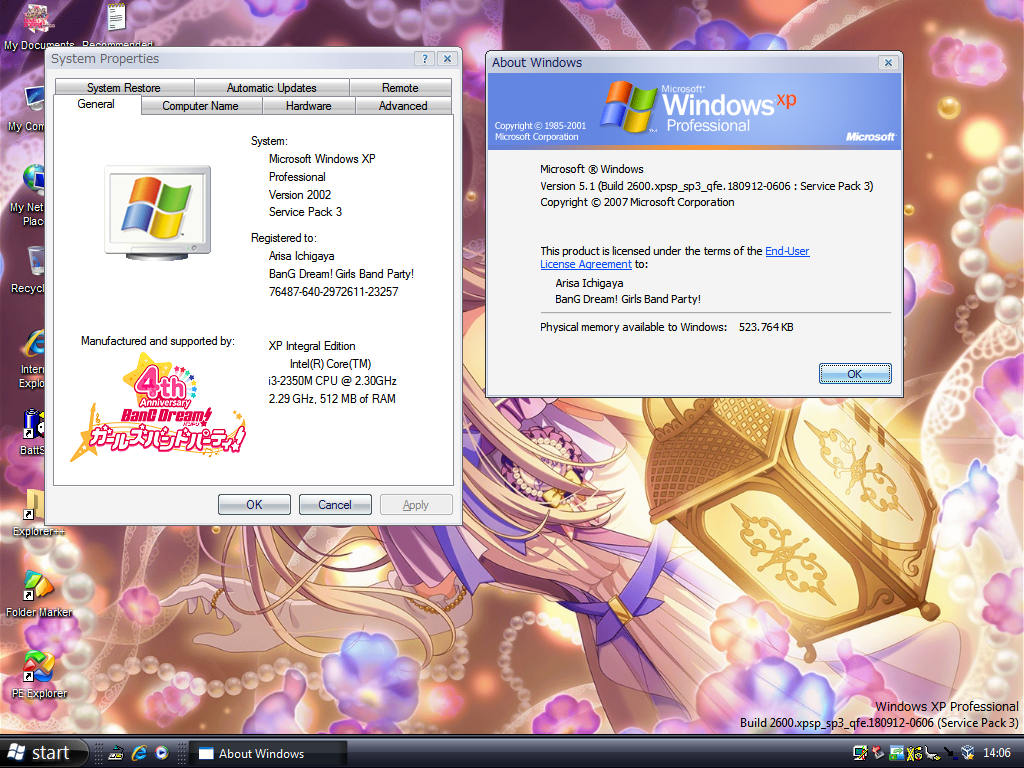Switch to the Remote tab
The image size is (1024, 768).
(400, 88)
